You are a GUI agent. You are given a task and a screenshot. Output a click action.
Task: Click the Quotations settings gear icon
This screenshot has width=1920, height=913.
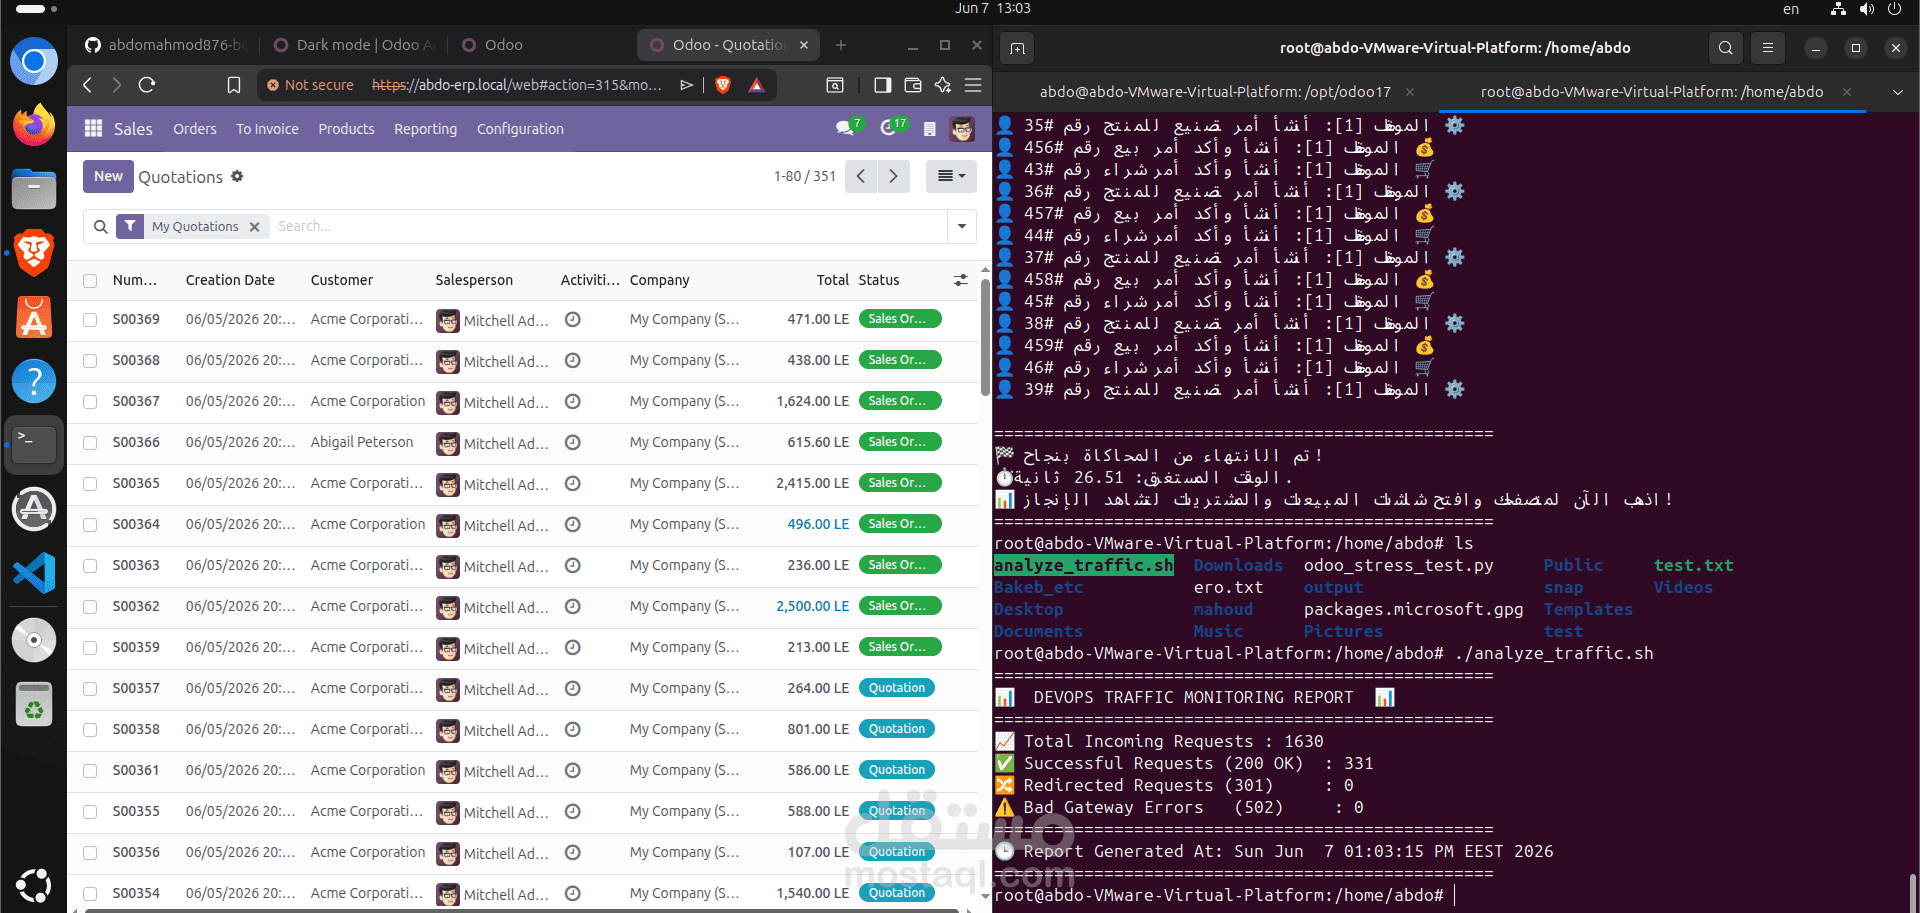pyautogui.click(x=237, y=176)
